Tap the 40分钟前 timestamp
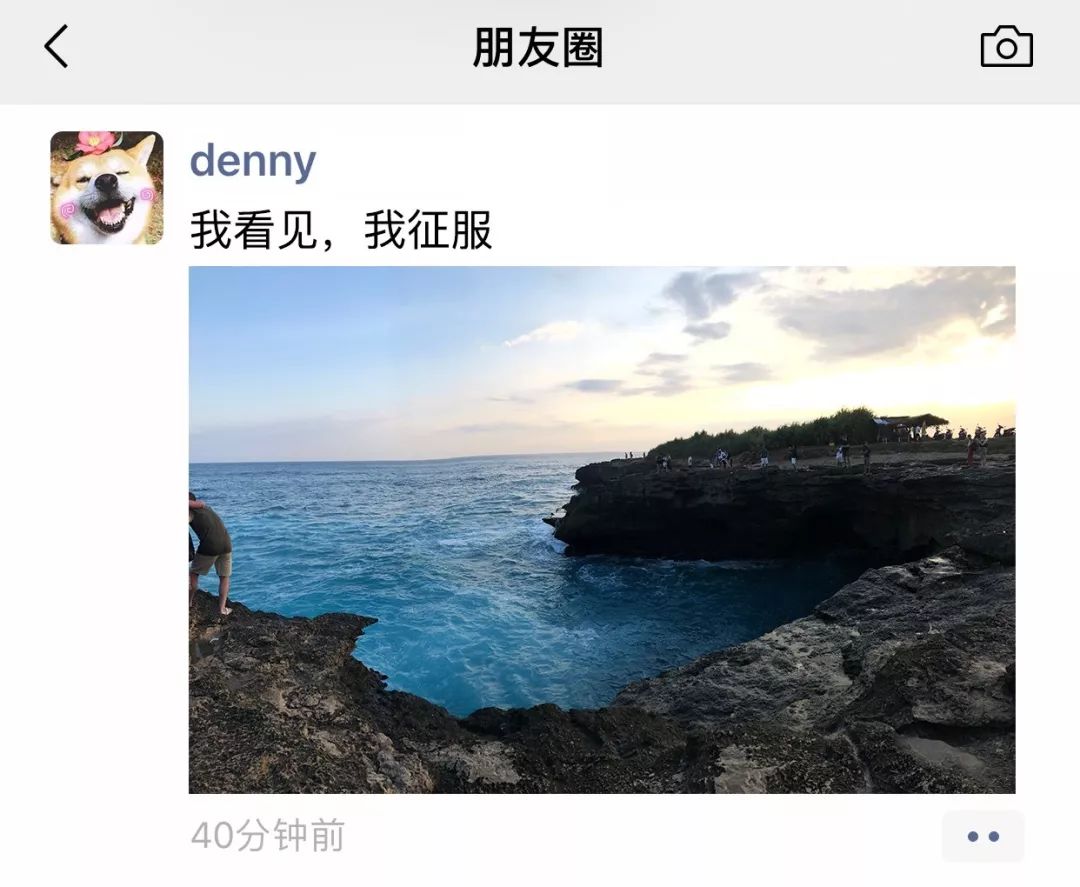1080x887 pixels. point(268,835)
